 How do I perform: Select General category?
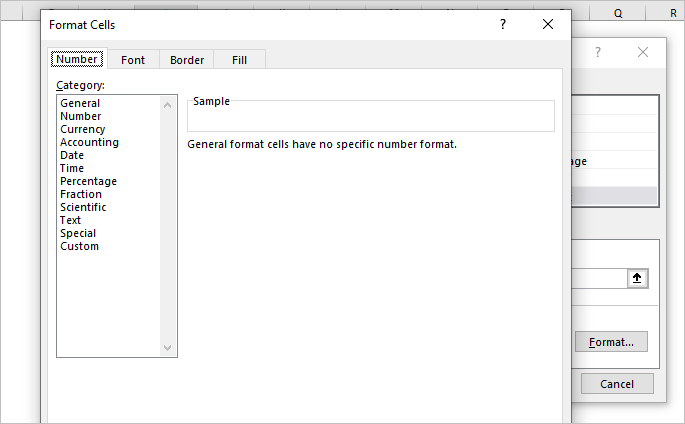(x=80, y=103)
